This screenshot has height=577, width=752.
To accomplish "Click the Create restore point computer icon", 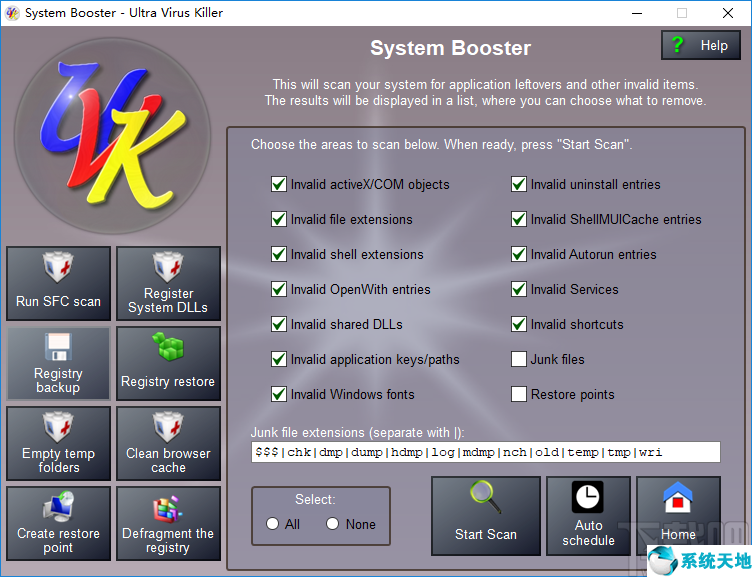I will tap(58, 506).
